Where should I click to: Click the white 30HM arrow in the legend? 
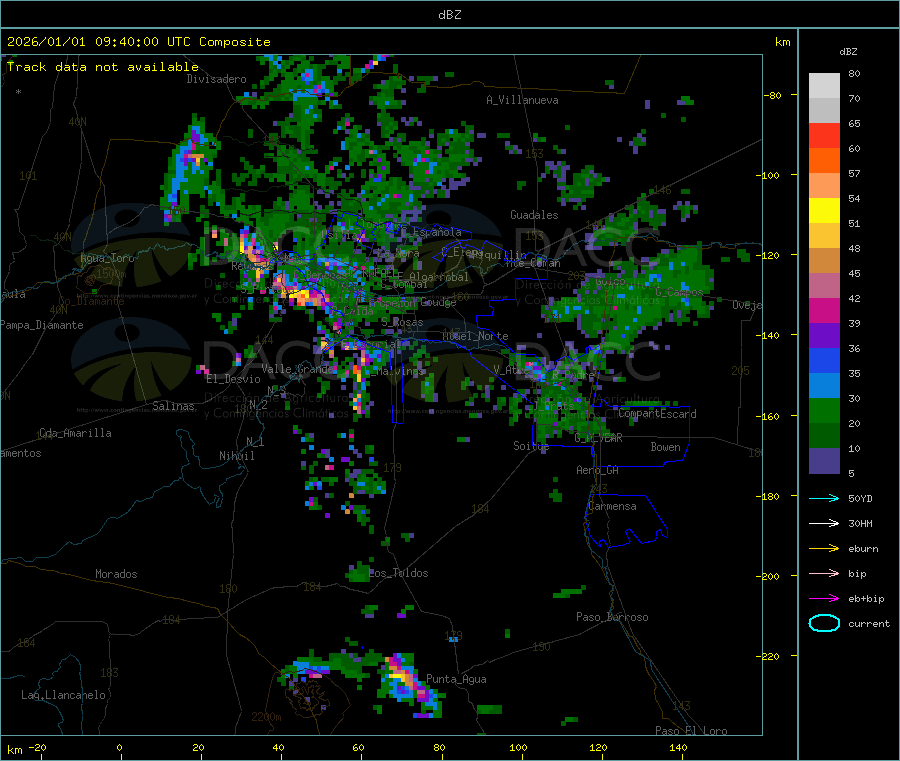pos(824,523)
